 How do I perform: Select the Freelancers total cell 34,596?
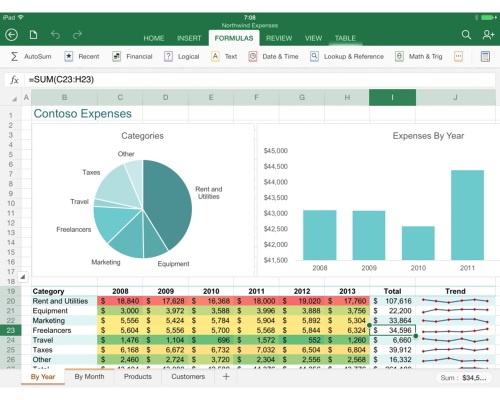pos(393,330)
